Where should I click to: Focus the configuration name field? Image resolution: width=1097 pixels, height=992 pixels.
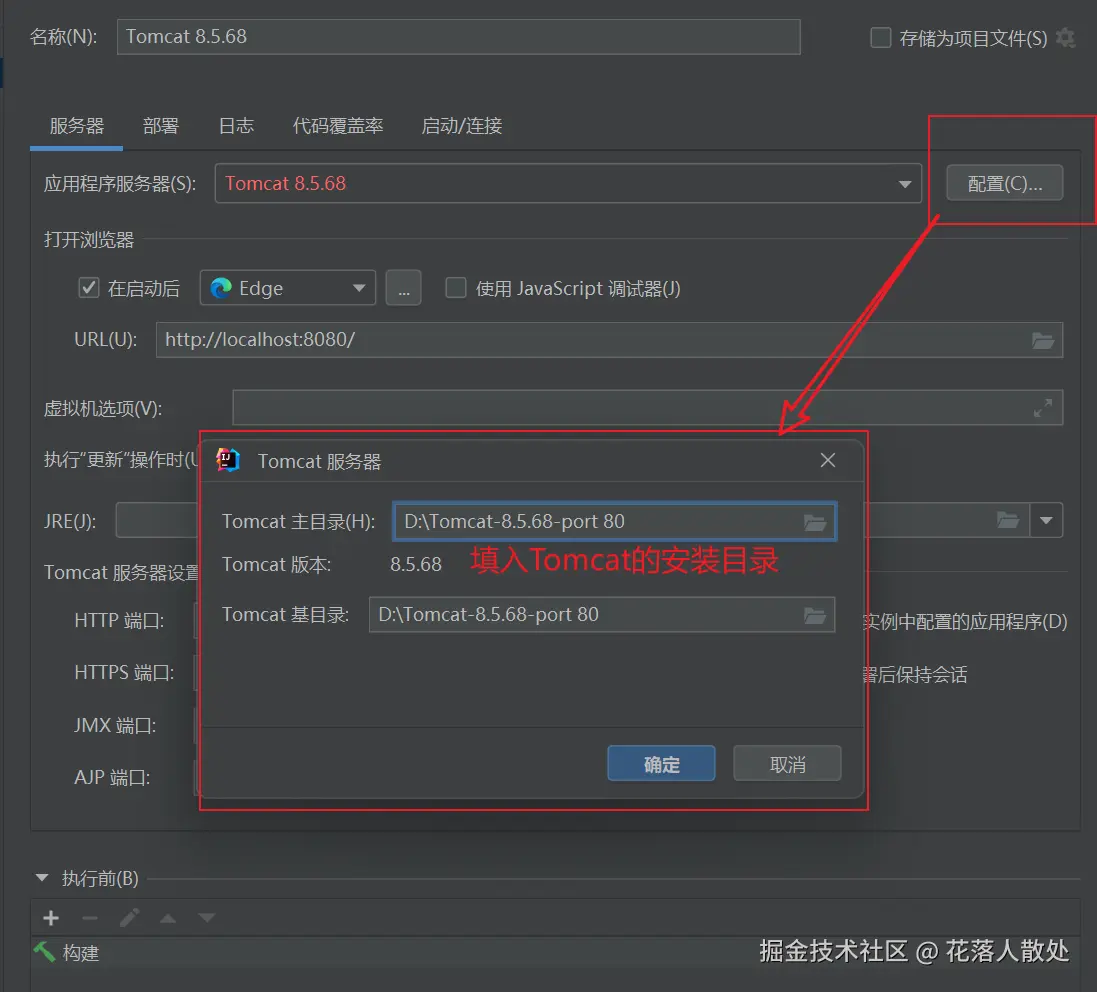tap(458, 37)
